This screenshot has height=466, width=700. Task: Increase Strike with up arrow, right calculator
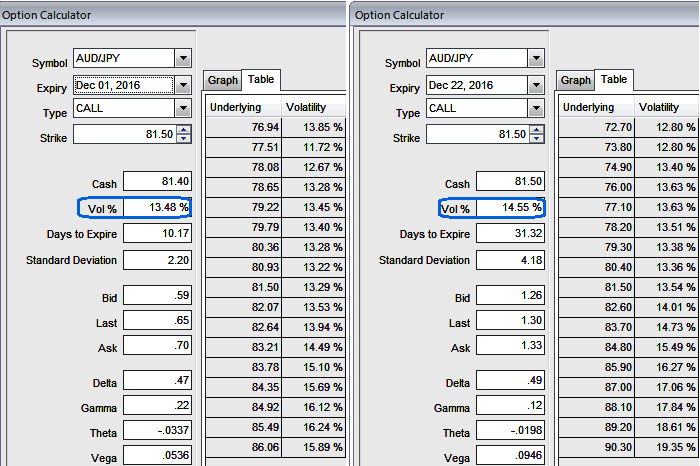click(x=537, y=130)
